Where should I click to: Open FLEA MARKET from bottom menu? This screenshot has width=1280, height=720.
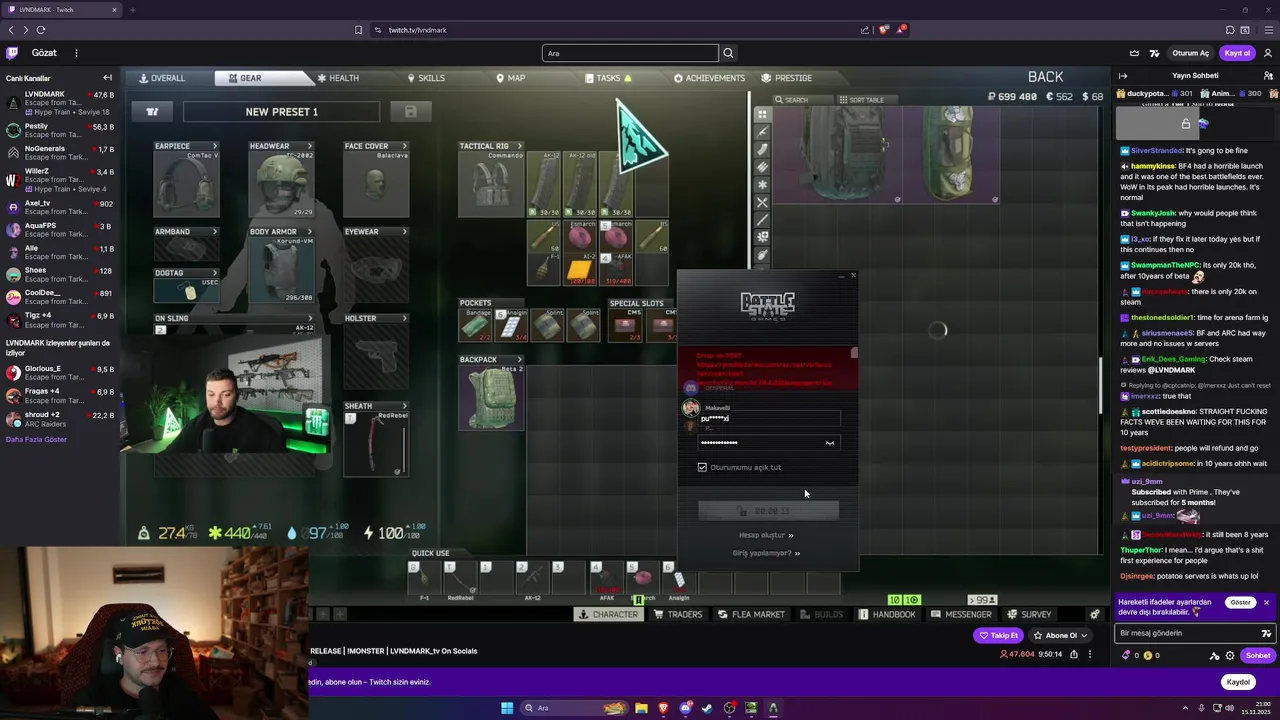751,614
